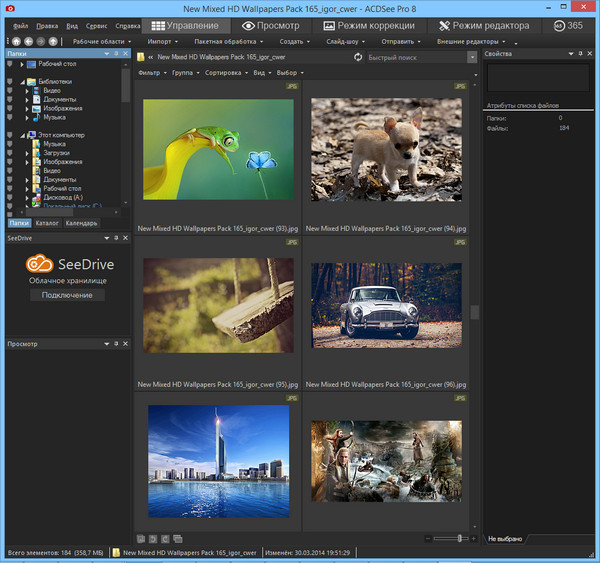Switch to the Каталог tab
The width and height of the screenshot is (600, 563).
(47, 223)
